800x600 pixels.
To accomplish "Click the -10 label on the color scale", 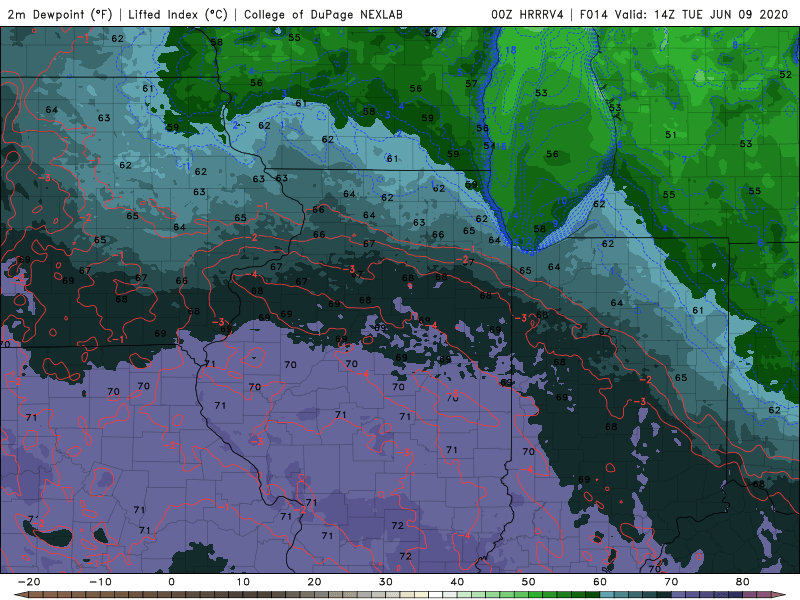I will point(100,582).
